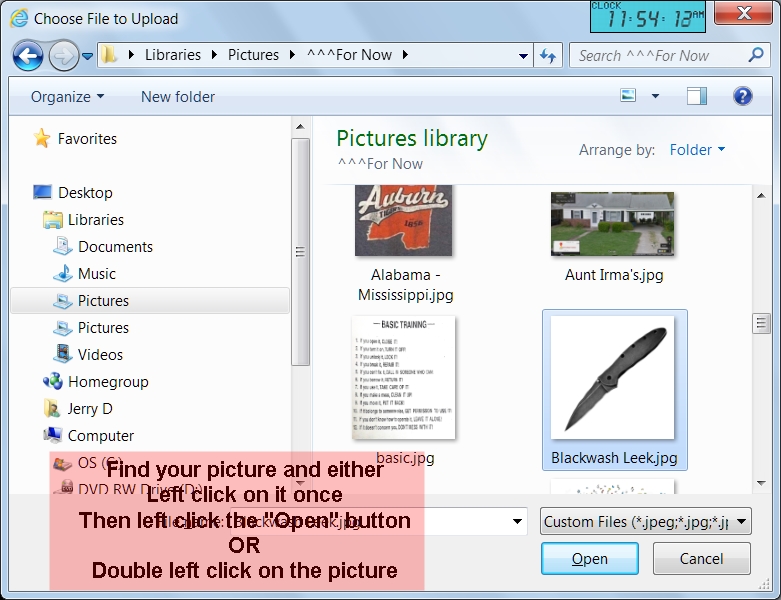
Task: Select Computer in the navigation pane
Action: coord(101,436)
